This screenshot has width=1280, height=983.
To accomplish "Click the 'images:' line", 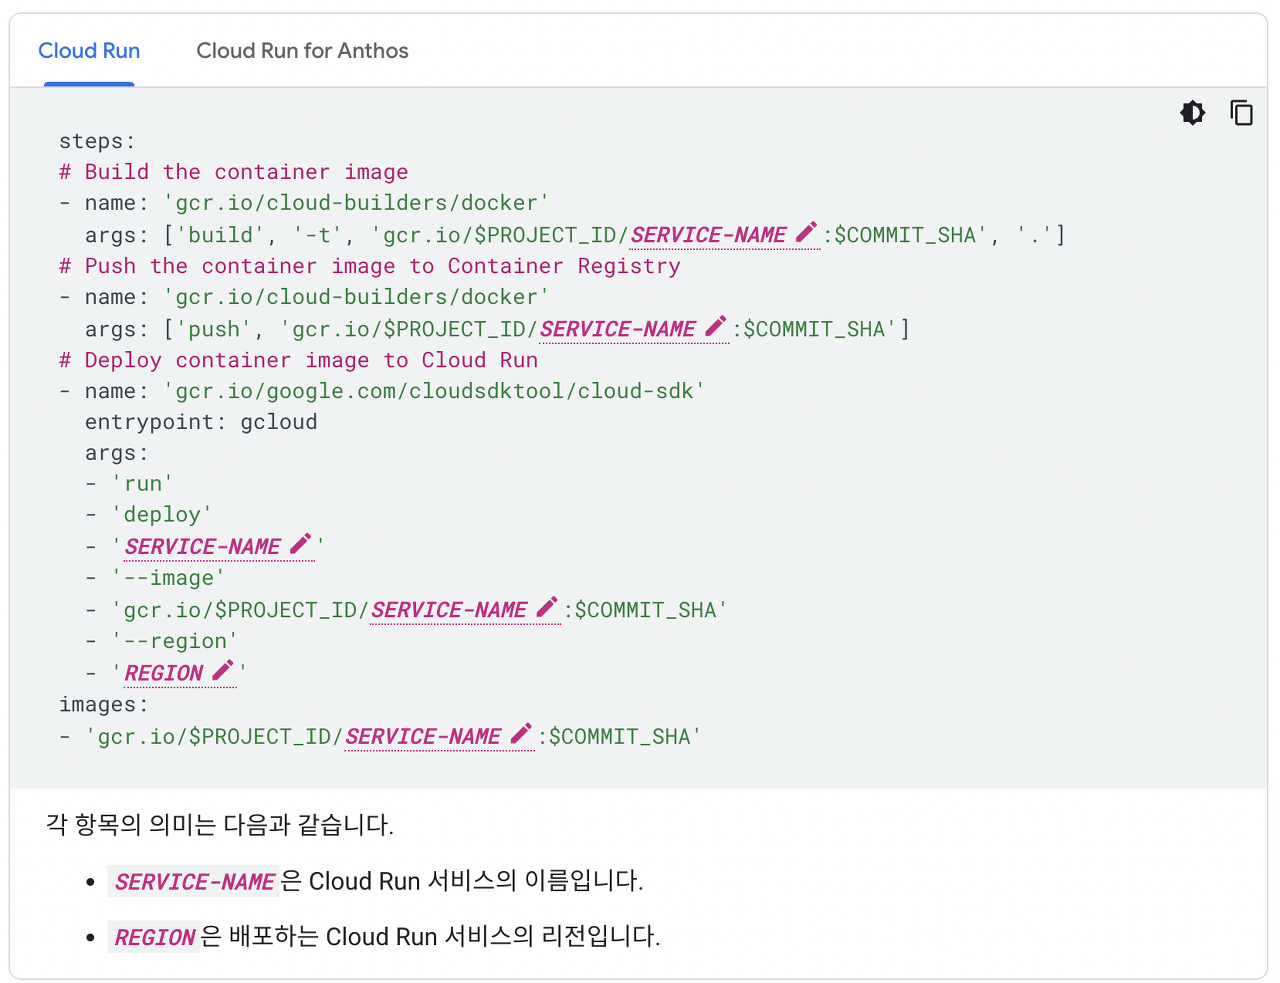I will point(104,704).
